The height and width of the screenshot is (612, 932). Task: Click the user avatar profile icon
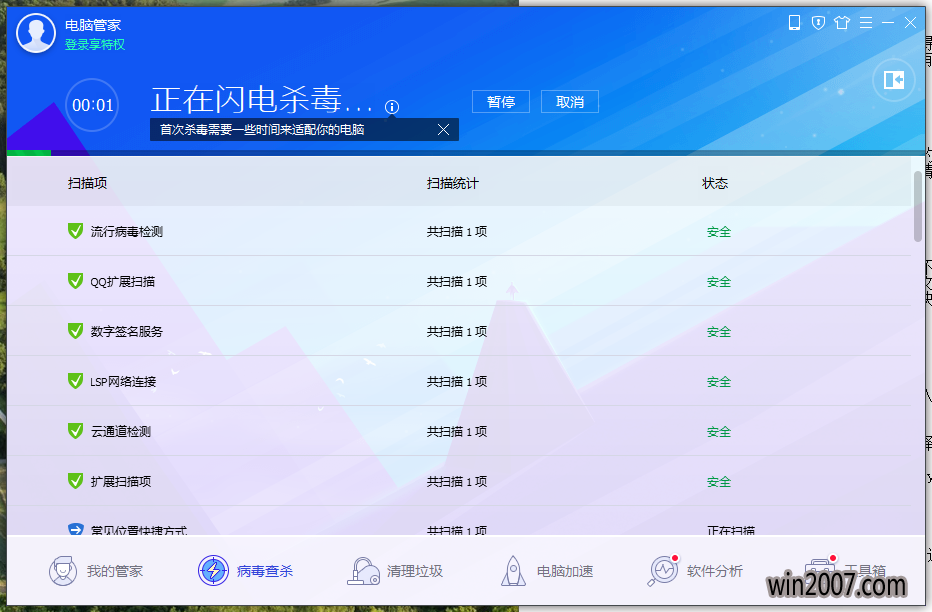pyautogui.click(x=36, y=33)
